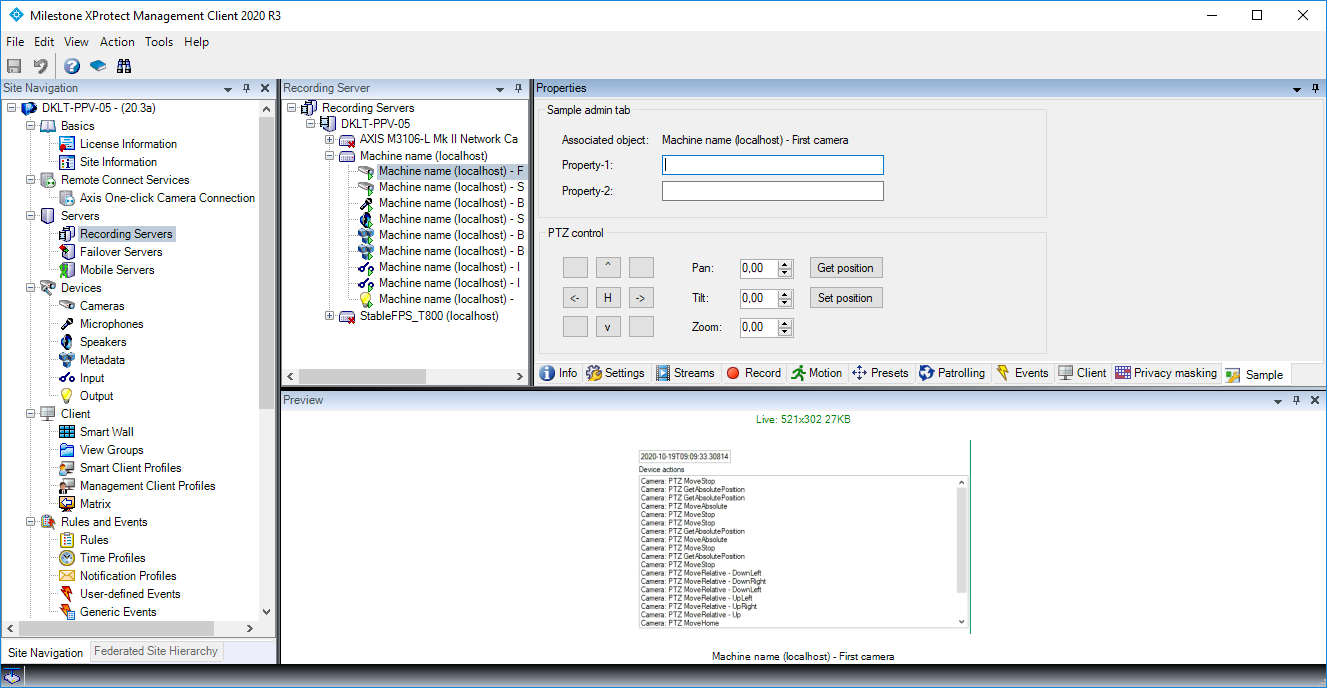Click the PTZ down (v) button
Image resolution: width=1327 pixels, height=688 pixels.
[x=608, y=327]
